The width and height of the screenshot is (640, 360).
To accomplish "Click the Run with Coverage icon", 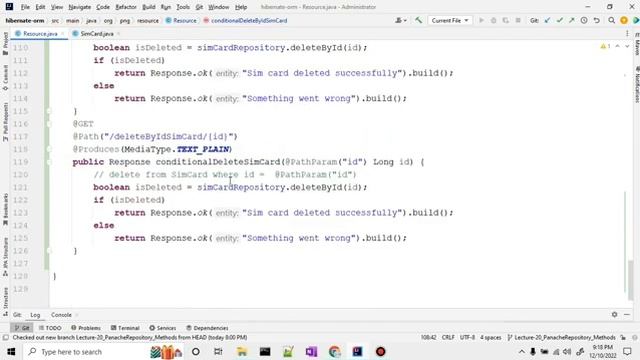I will [506, 20].
